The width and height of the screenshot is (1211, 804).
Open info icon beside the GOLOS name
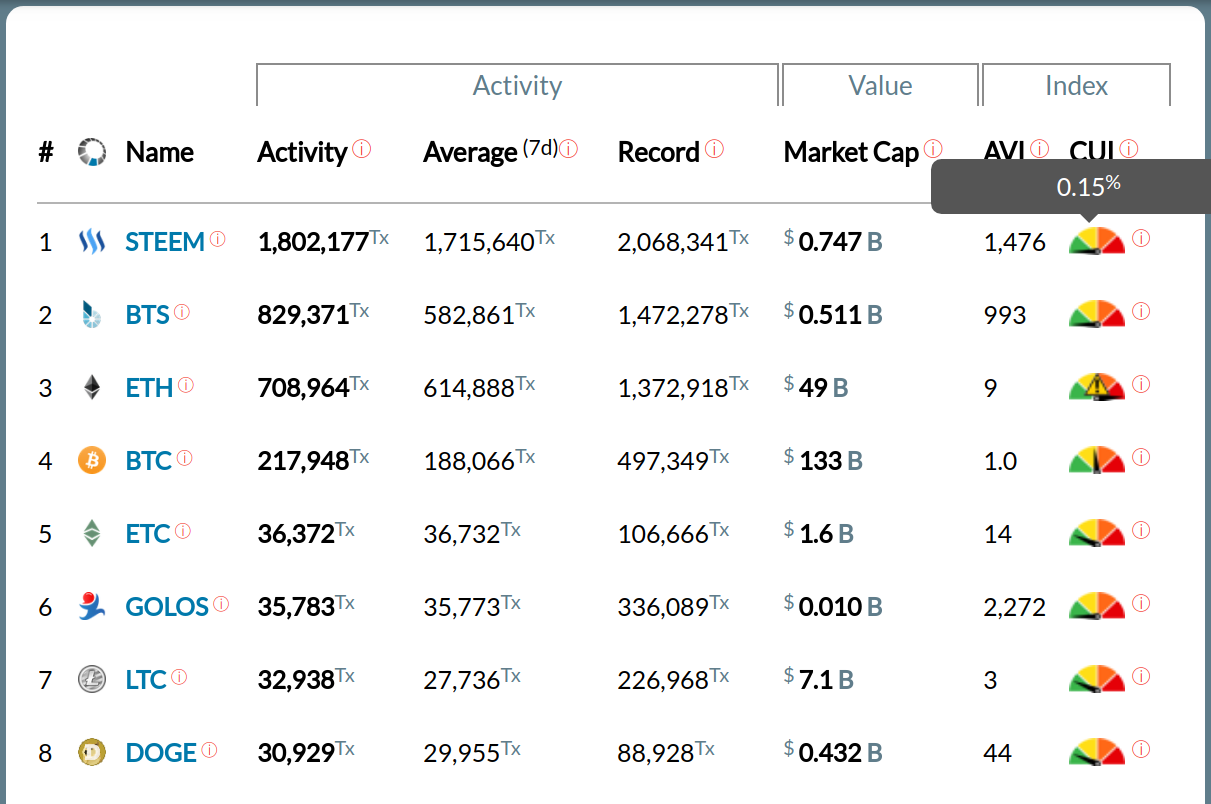tap(221, 604)
